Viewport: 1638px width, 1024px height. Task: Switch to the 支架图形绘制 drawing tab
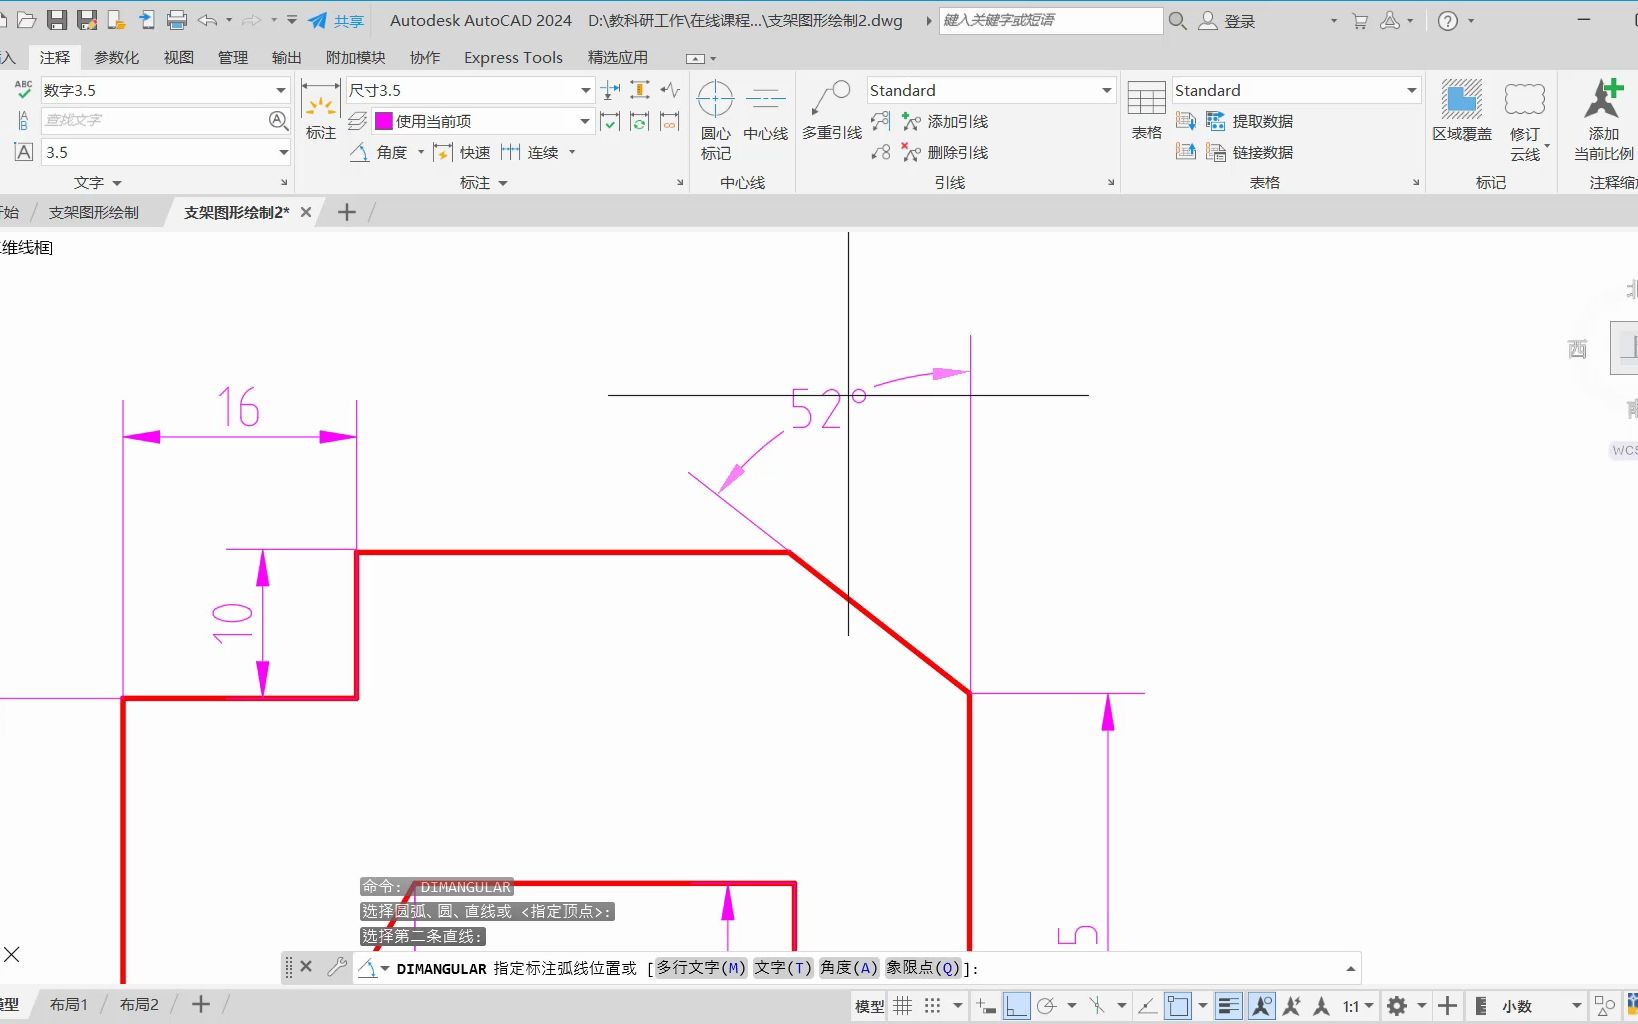[94, 212]
